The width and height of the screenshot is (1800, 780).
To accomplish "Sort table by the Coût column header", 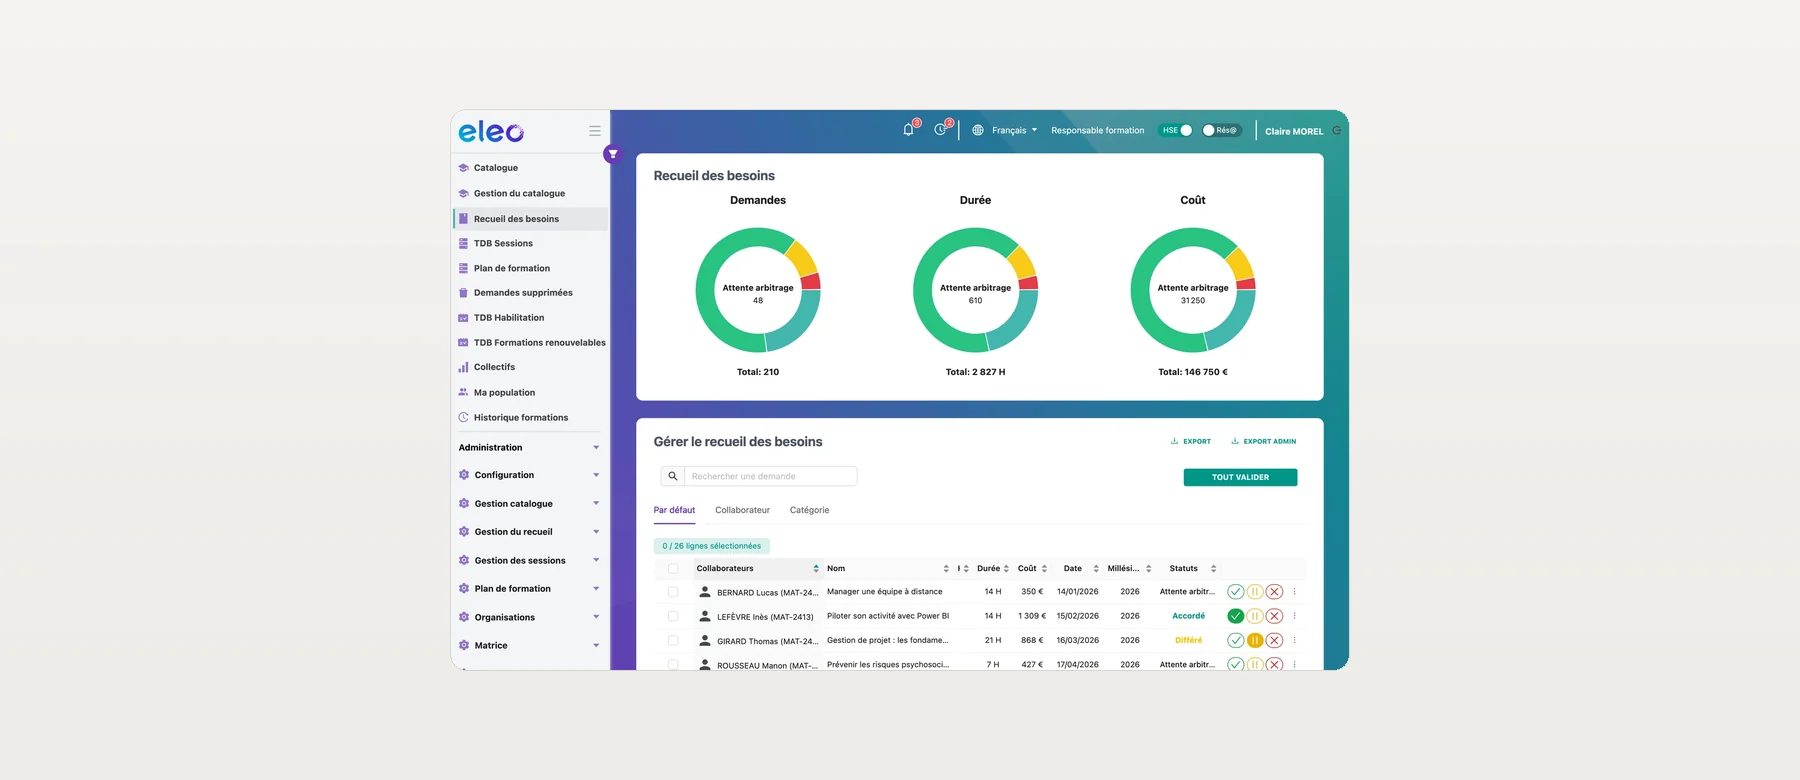I will (1032, 569).
